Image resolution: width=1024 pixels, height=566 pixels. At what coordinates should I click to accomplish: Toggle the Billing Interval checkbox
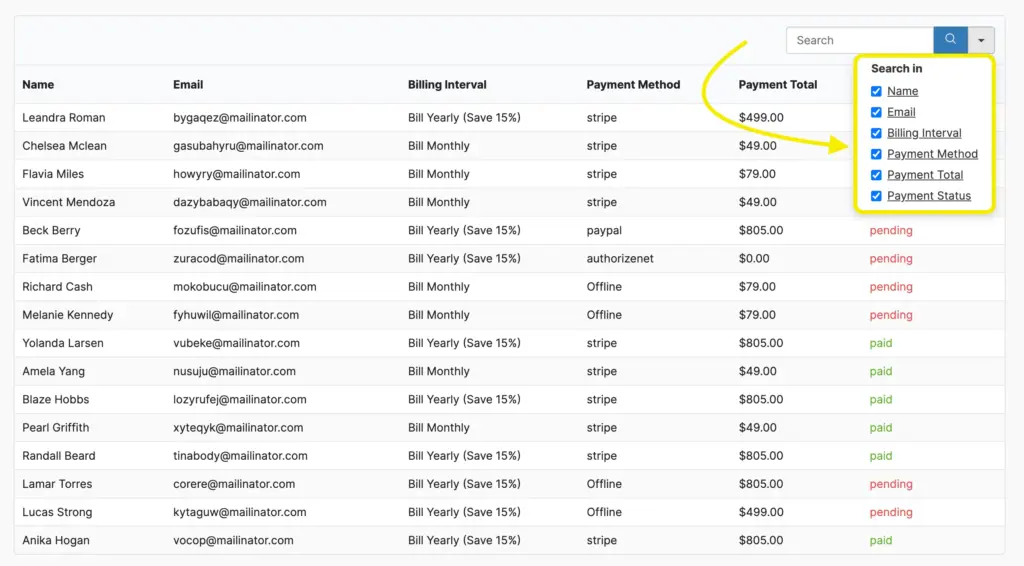(876, 133)
